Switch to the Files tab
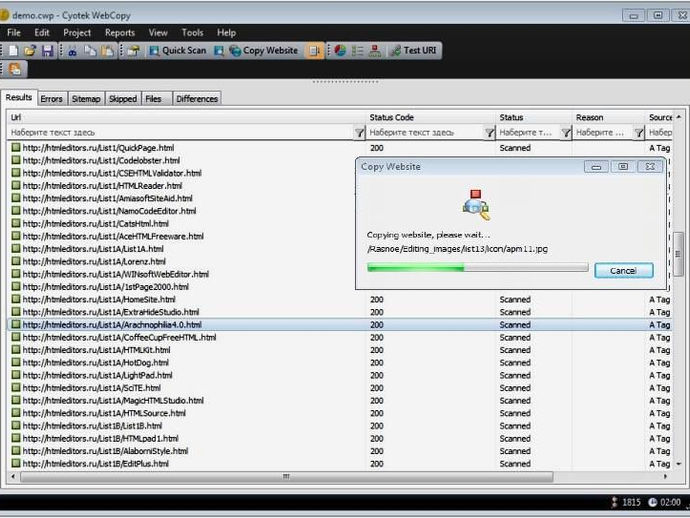The height and width of the screenshot is (518, 690). tap(154, 99)
